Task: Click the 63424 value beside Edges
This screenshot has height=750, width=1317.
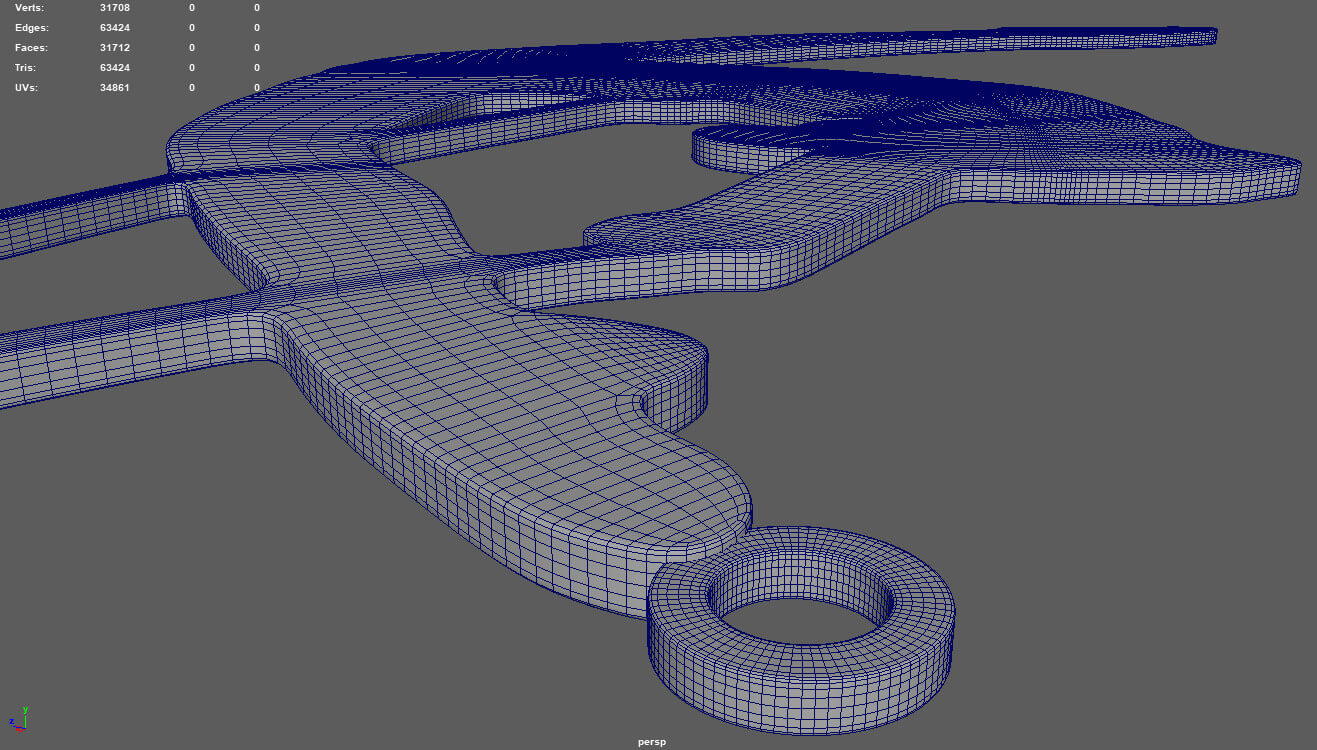Action: coord(115,28)
